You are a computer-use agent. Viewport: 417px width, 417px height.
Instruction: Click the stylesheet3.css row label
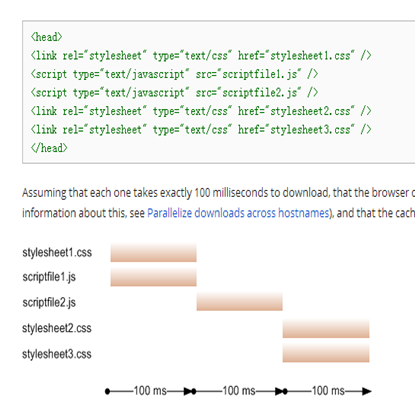[57, 354]
